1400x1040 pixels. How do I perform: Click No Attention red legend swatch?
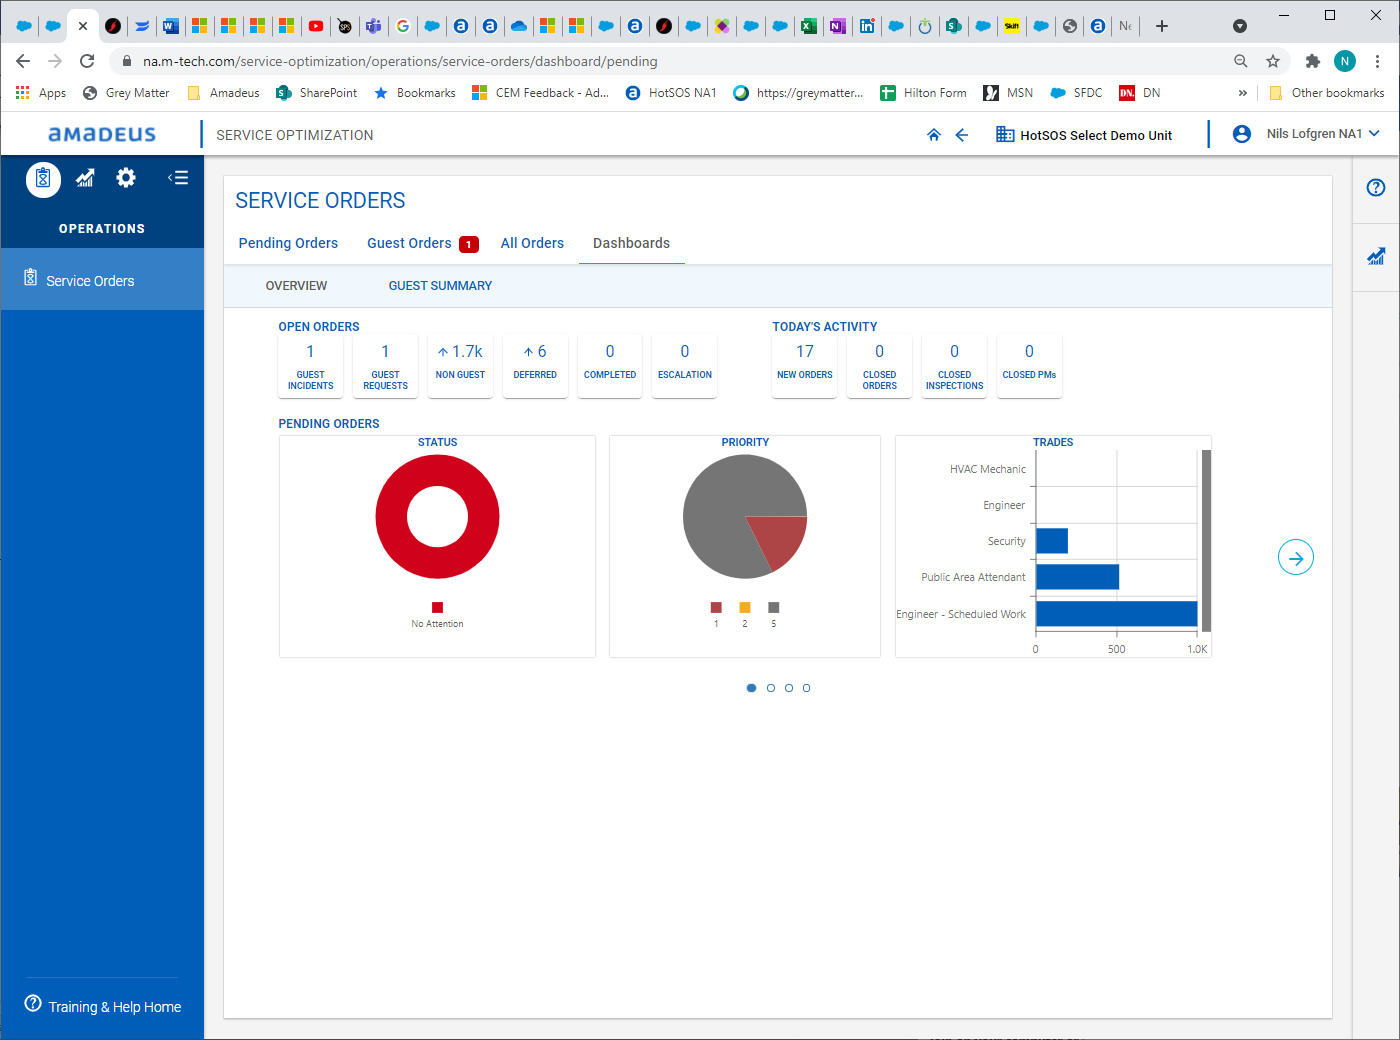tap(437, 607)
